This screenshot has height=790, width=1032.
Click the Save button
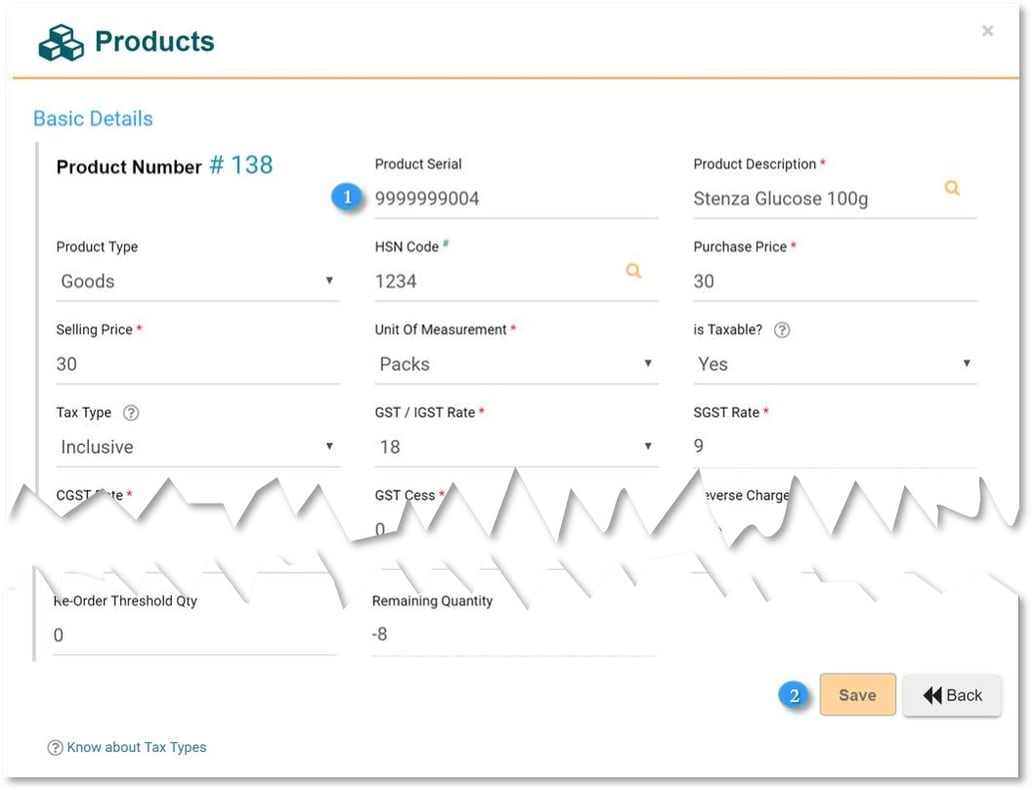tap(857, 694)
